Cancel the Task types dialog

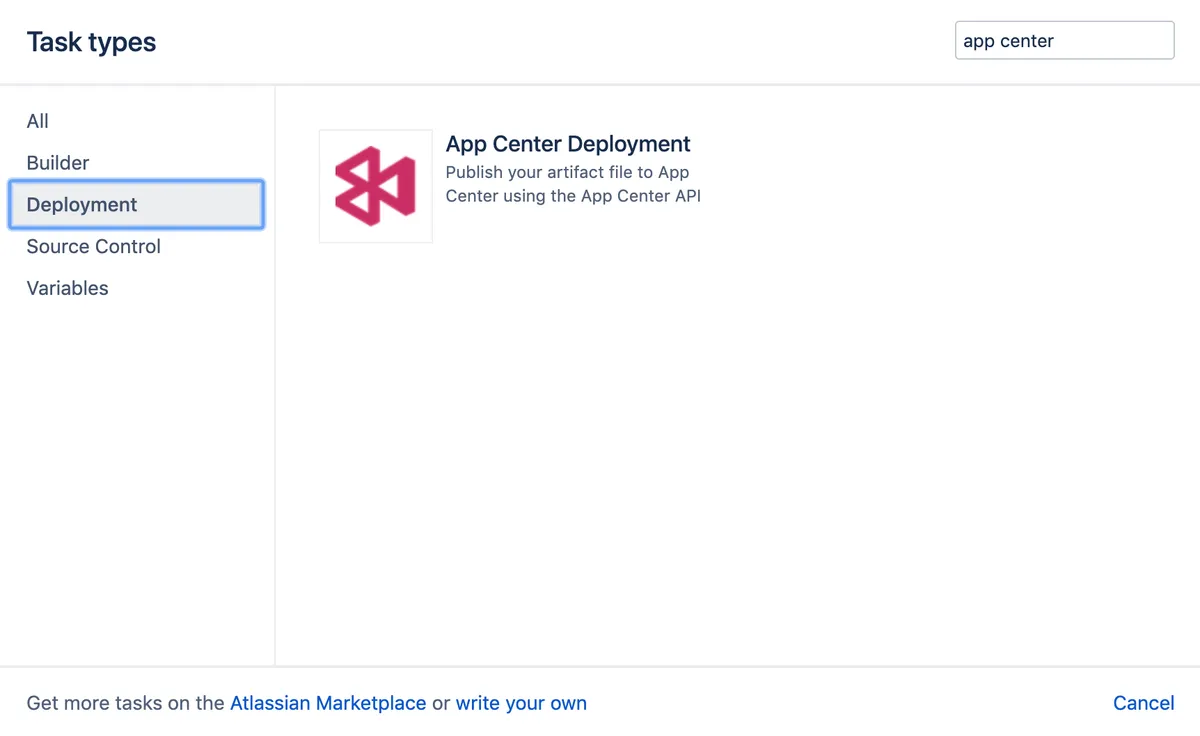pos(1143,703)
